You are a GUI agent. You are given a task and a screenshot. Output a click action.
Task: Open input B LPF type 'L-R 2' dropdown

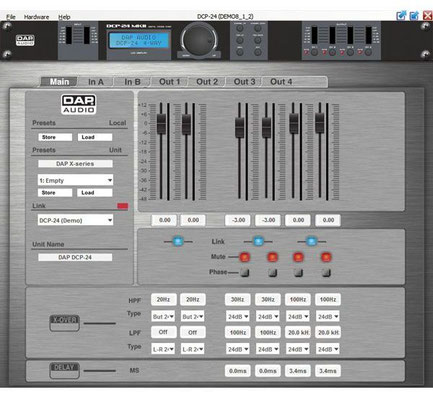193,349
